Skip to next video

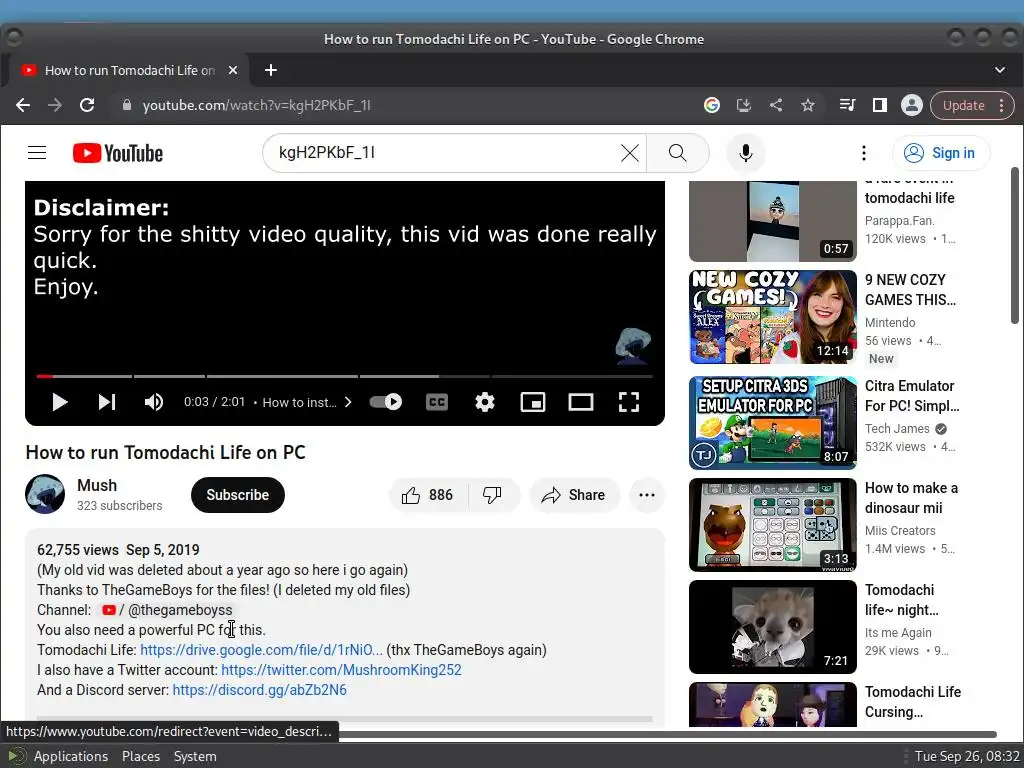[106, 402]
